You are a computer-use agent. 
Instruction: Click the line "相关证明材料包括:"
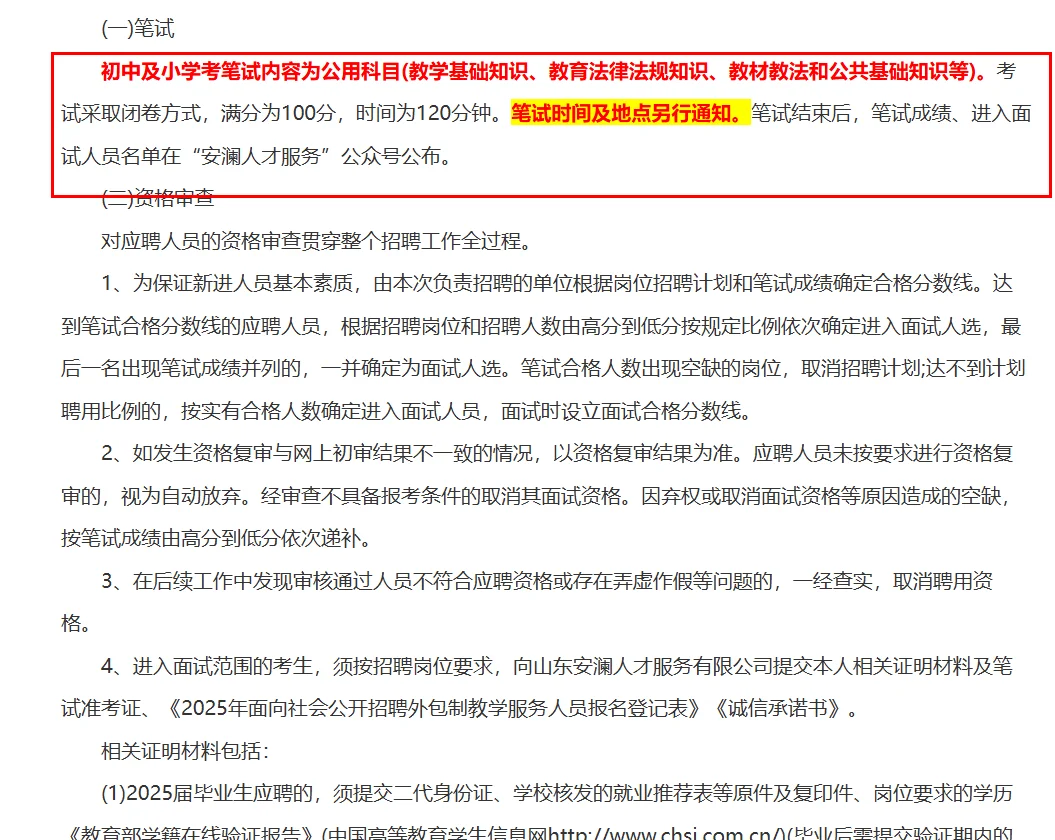pyautogui.click(x=185, y=751)
